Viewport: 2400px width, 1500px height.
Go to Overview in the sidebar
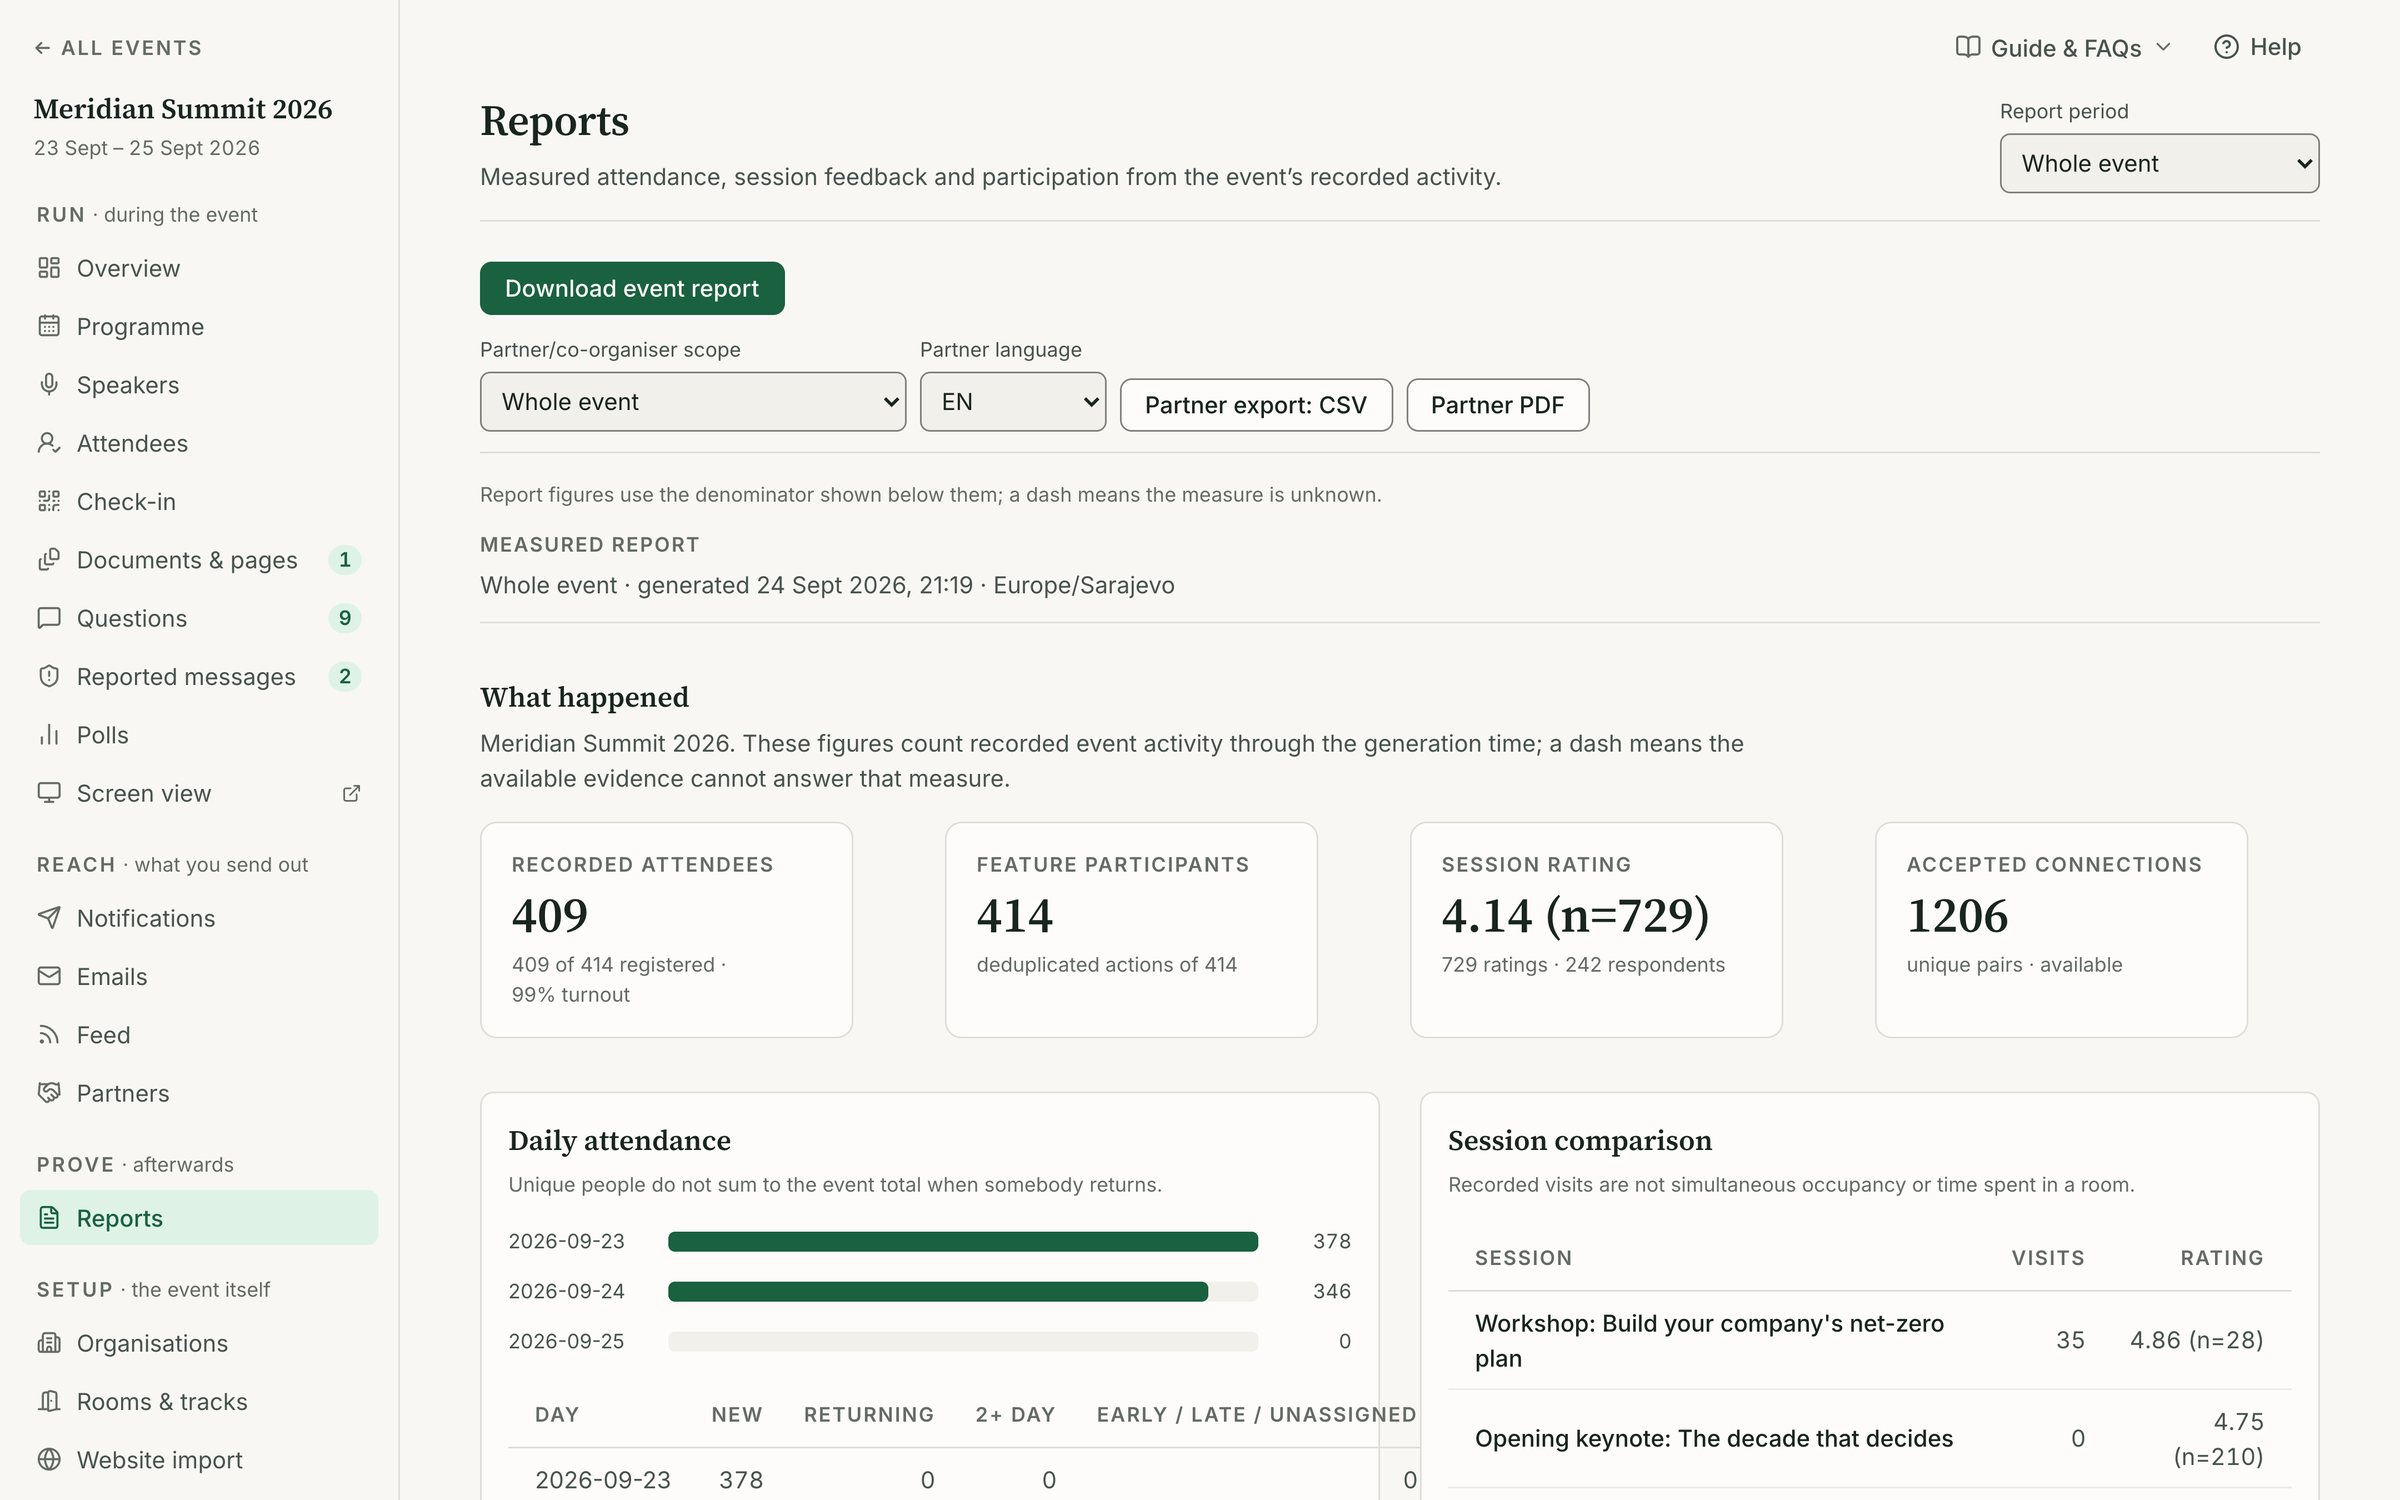click(x=199, y=268)
